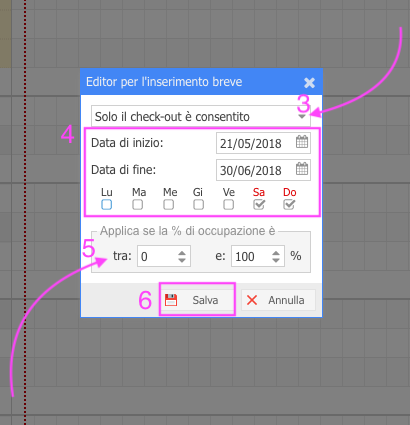The width and height of the screenshot is (410, 425).
Task: Open calendar picker for Data di fine
Action: pyautogui.click(x=302, y=169)
